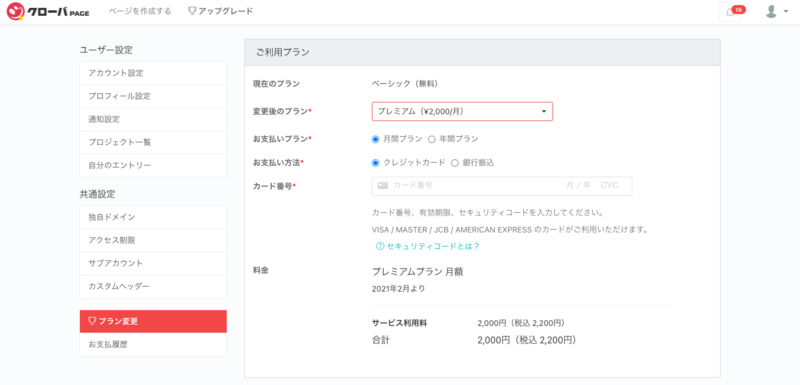Image resolution: width=800 pixels, height=385 pixels.
Task: Click the question mark icon beside セキュリティコードとは
Action: pos(380,246)
